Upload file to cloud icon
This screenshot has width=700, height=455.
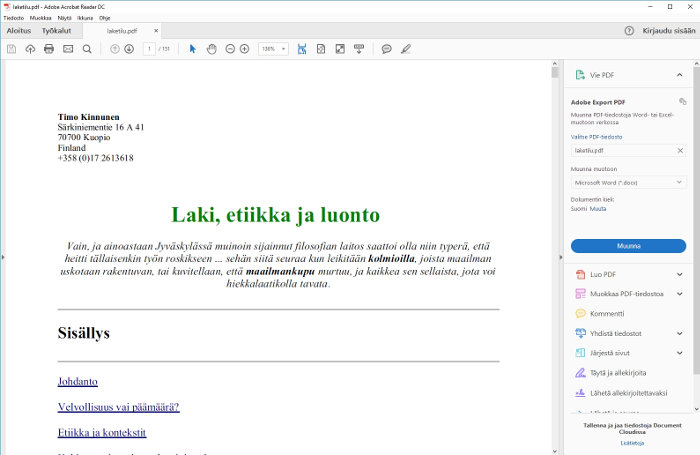[x=30, y=49]
